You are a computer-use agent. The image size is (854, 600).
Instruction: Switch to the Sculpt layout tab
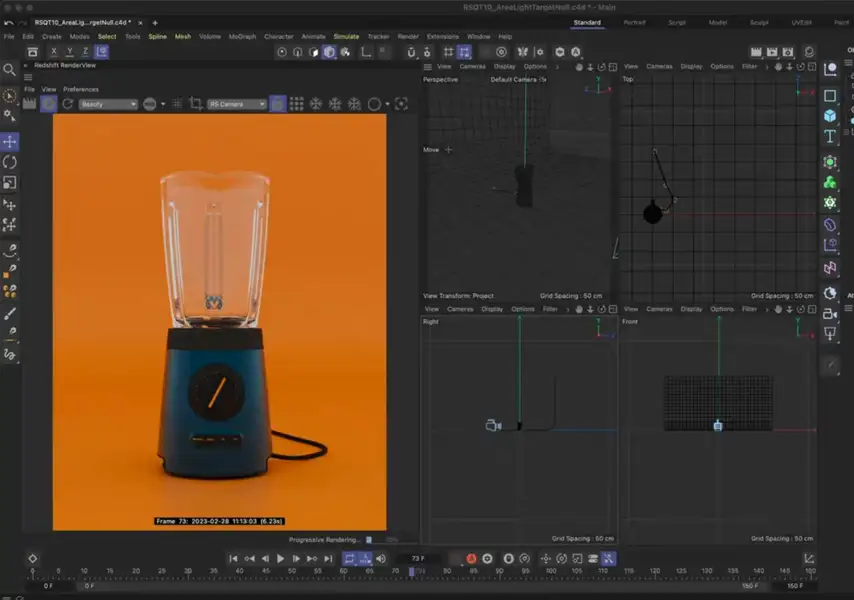coord(759,22)
